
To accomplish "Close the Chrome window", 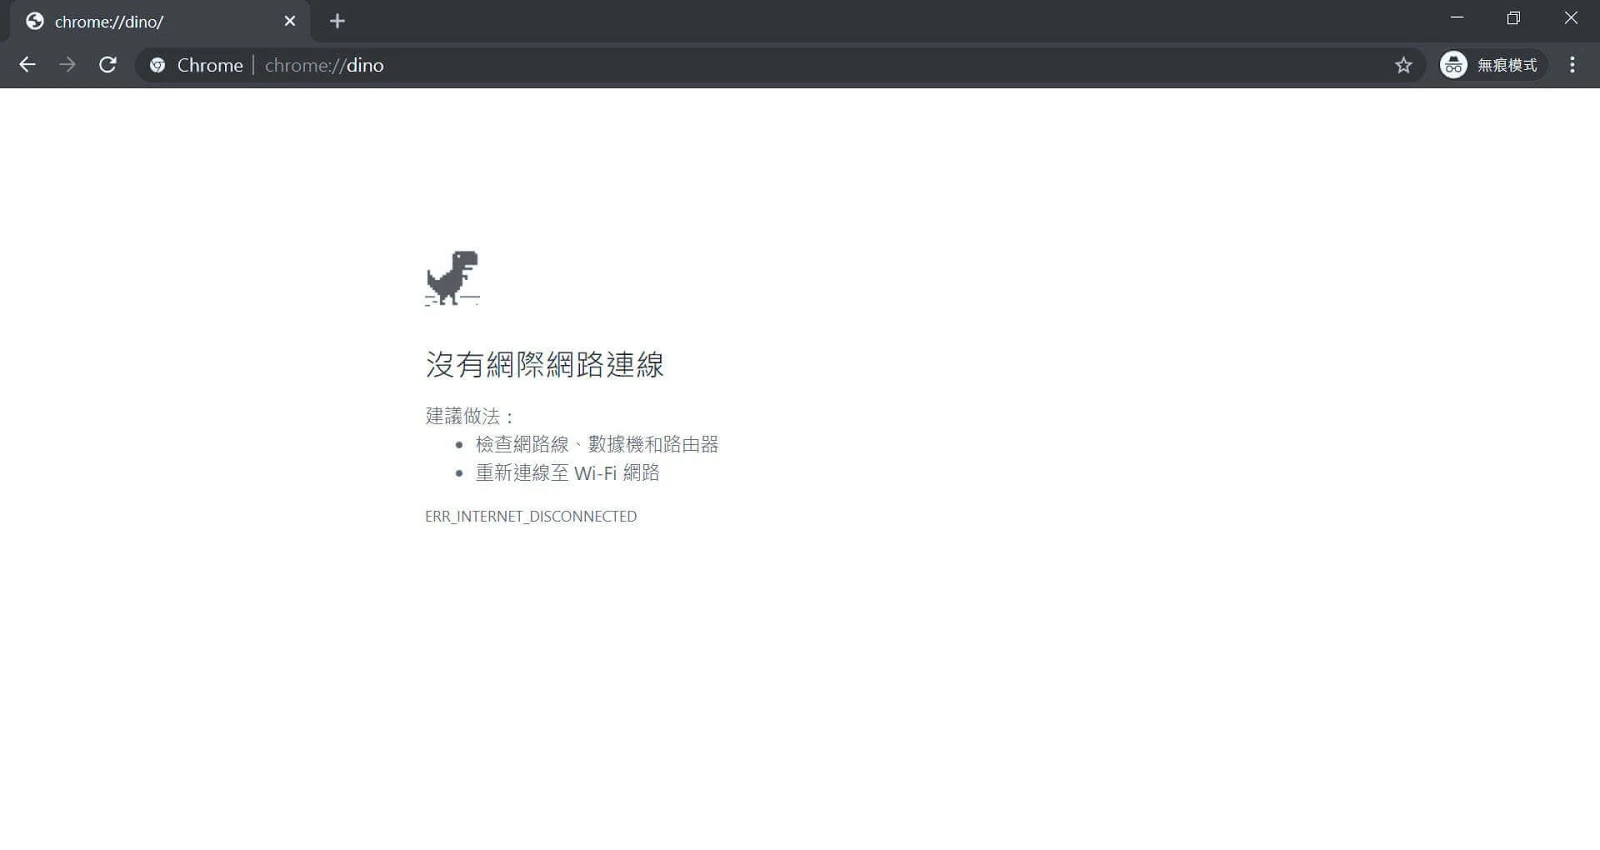I will click(x=1571, y=18).
